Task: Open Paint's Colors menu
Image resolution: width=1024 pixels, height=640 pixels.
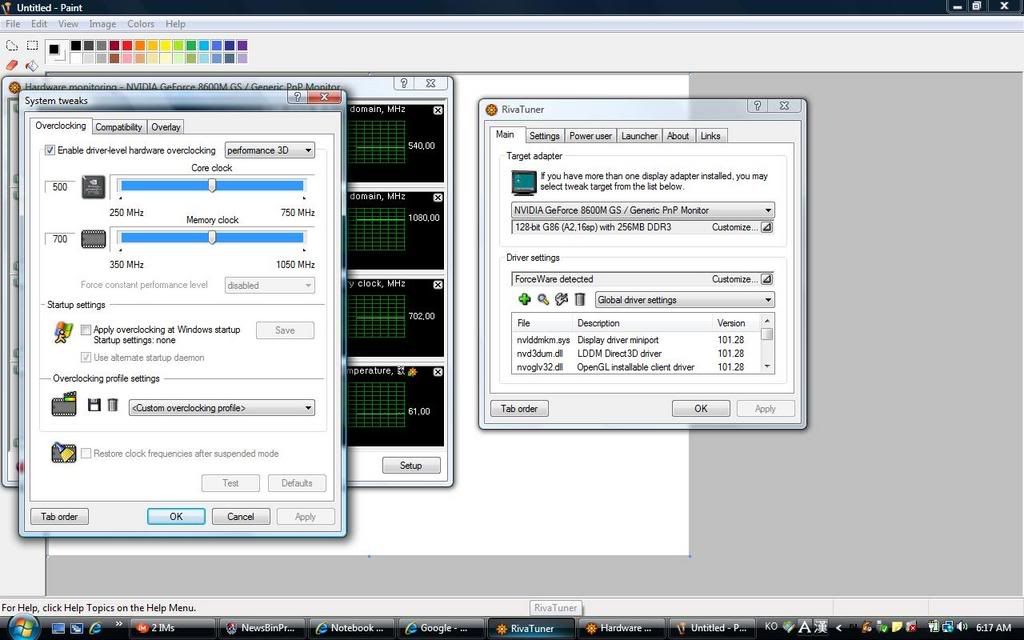Action: (x=140, y=24)
